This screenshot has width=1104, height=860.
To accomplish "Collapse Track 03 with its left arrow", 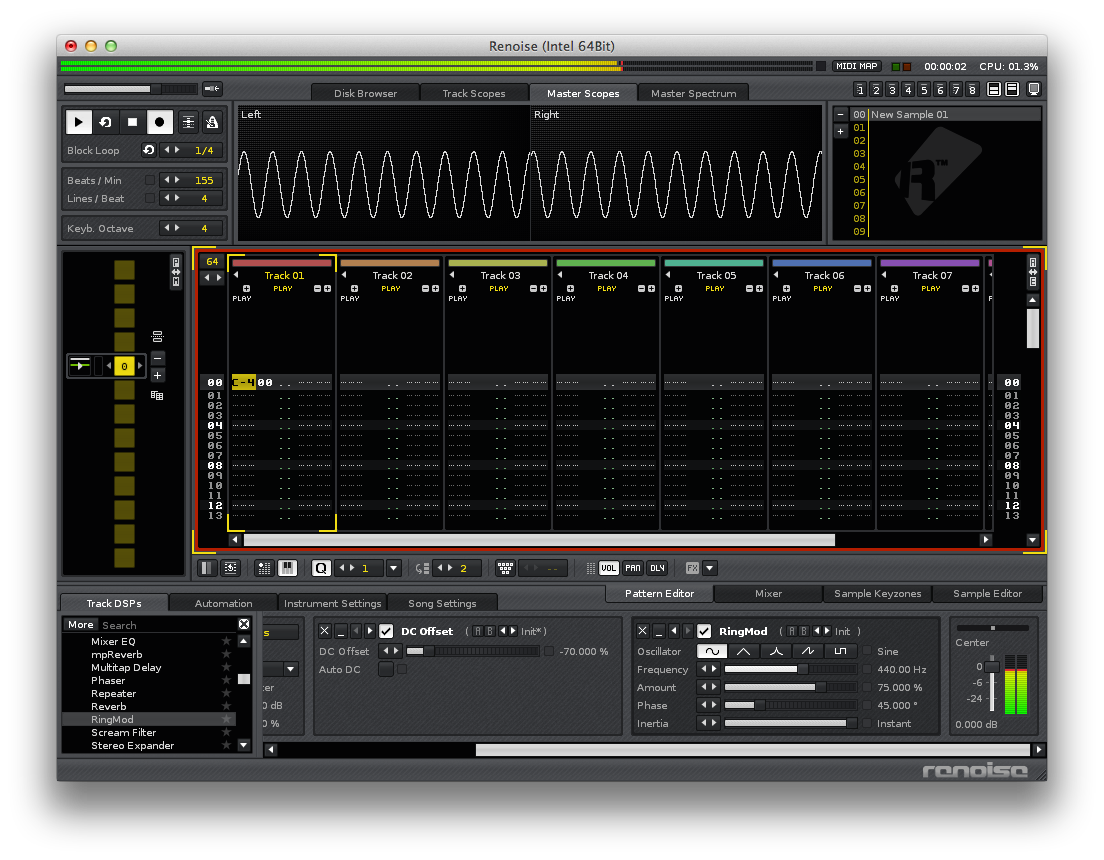I will pos(453,275).
